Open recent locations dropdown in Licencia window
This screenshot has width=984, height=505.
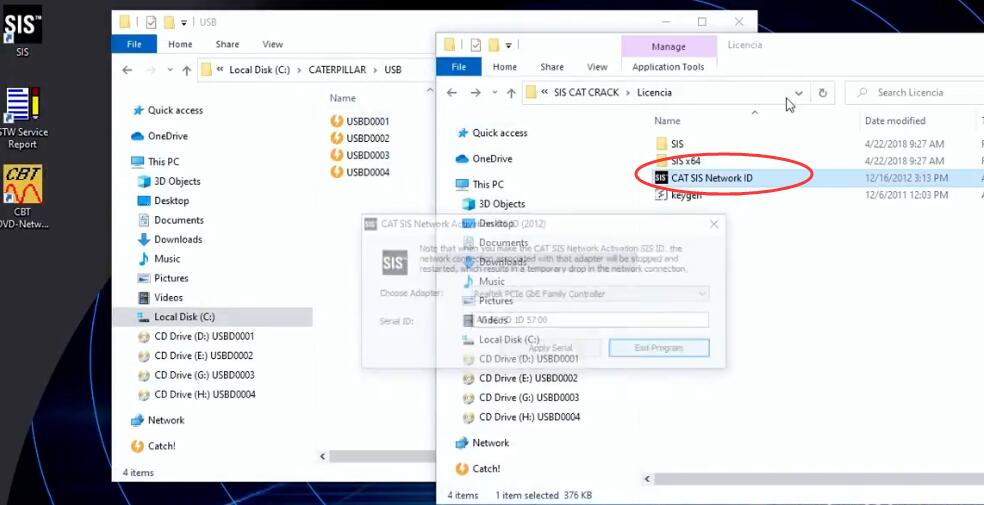[495, 93]
